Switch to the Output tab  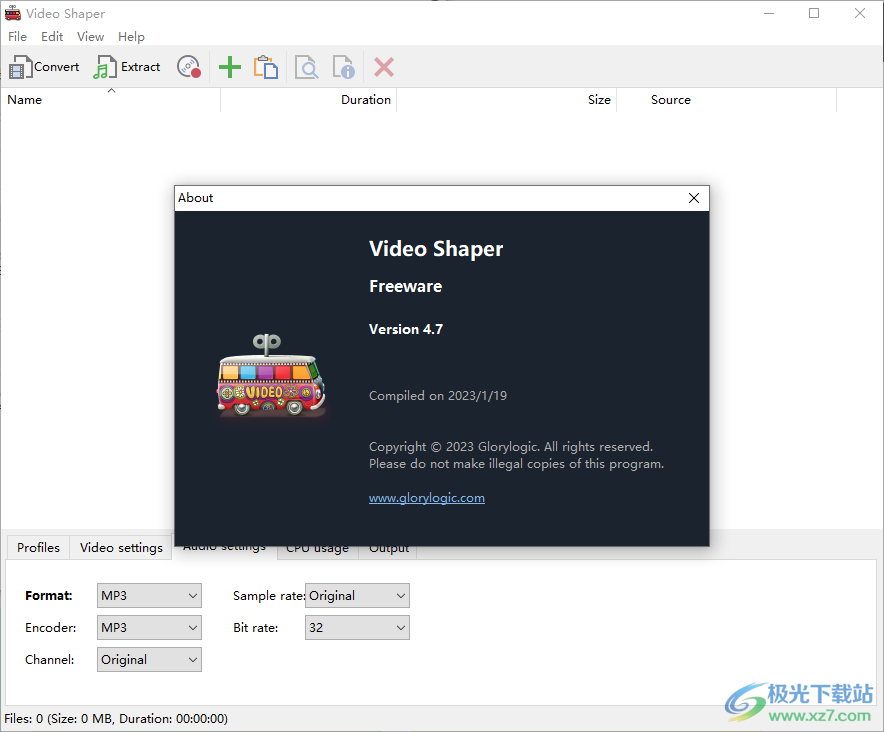(x=389, y=551)
